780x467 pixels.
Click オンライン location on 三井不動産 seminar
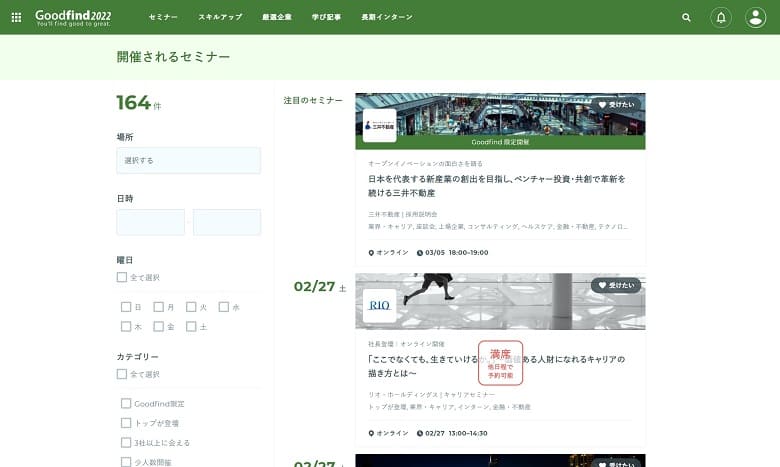point(388,253)
